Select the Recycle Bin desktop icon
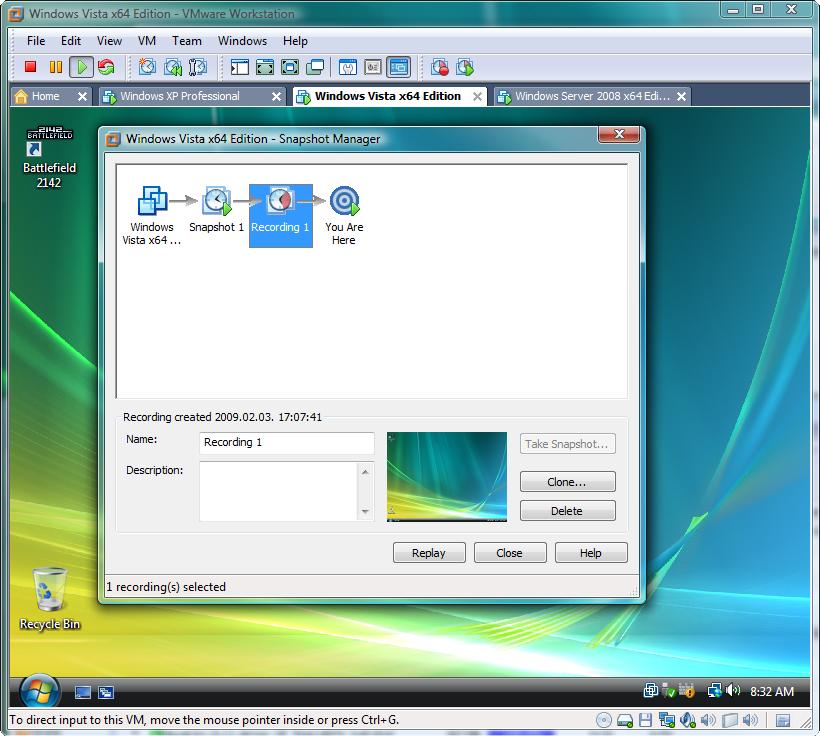Screen dimensions: 820x736 (x=50, y=599)
